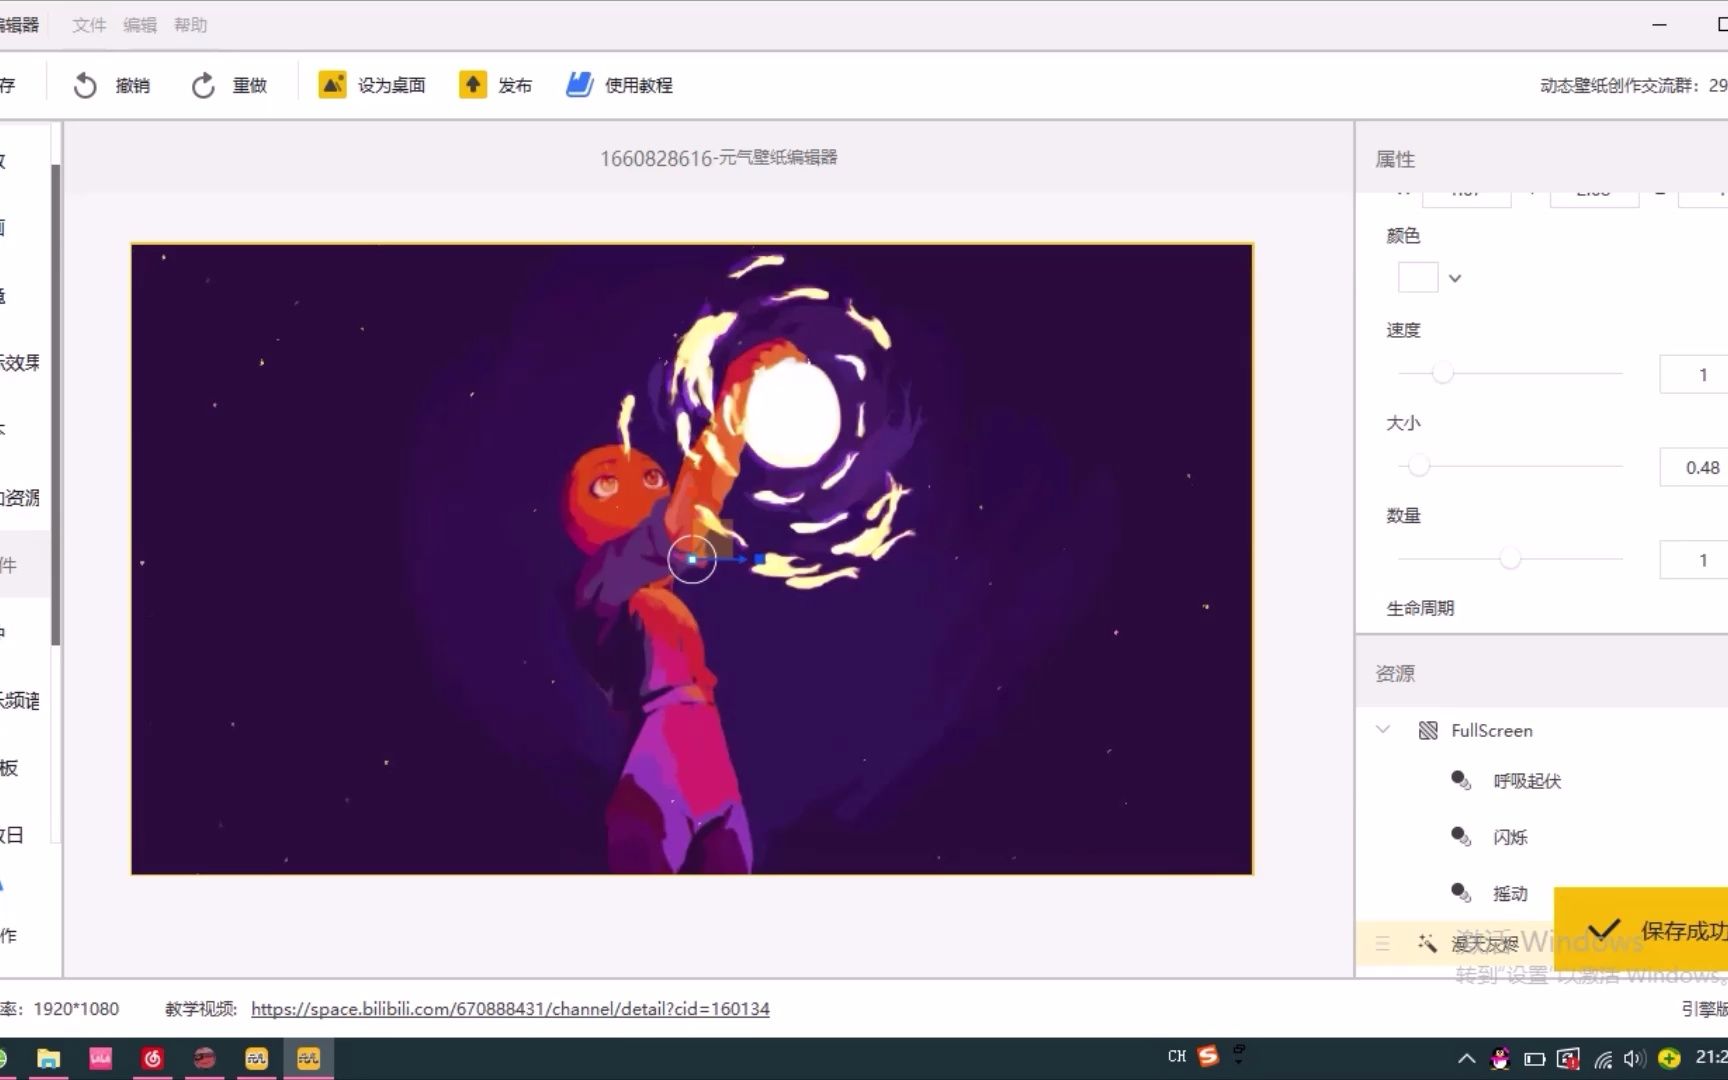This screenshot has width=1728, height=1080.
Task: Open the 文件 menu
Action: (89, 25)
